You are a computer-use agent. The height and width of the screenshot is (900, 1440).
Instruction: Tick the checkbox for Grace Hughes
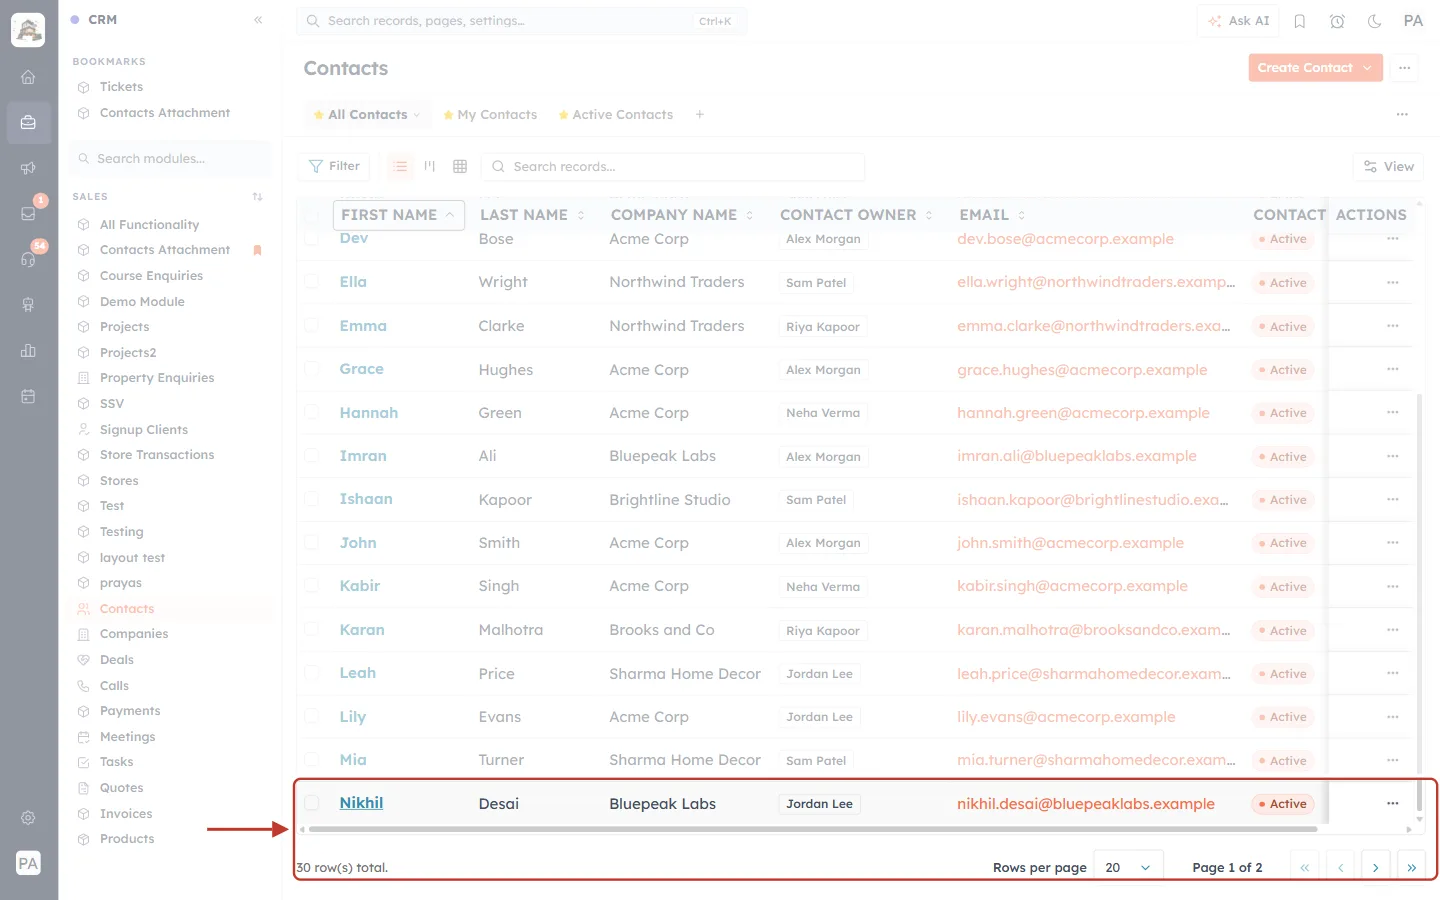[x=312, y=369]
